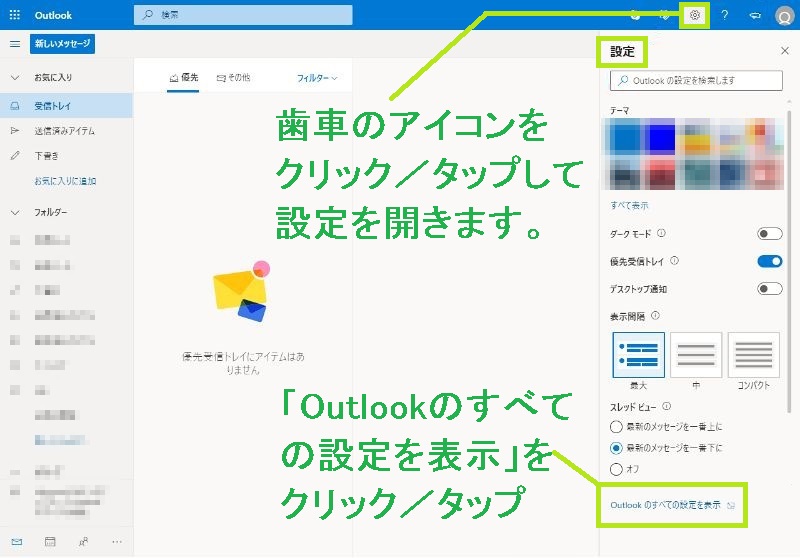Switch to その他 inbox tab

pos(233,78)
